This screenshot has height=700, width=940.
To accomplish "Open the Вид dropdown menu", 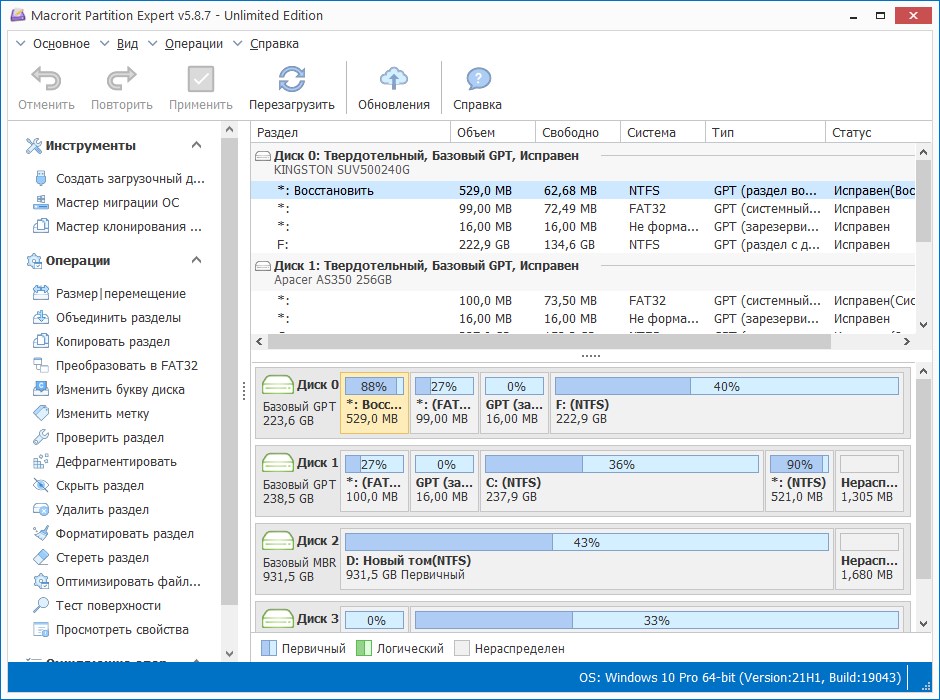I will tap(127, 44).
